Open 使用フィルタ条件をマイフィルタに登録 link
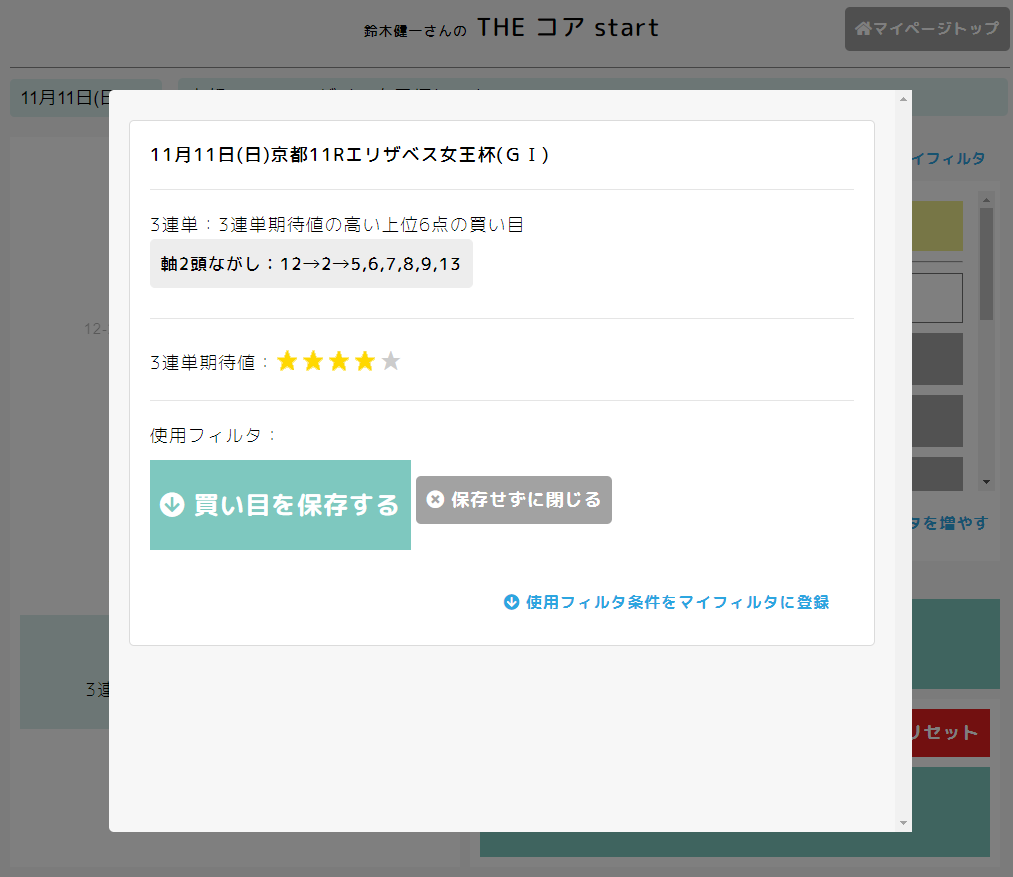This screenshot has height=877, width=1013. coord(677,602)
